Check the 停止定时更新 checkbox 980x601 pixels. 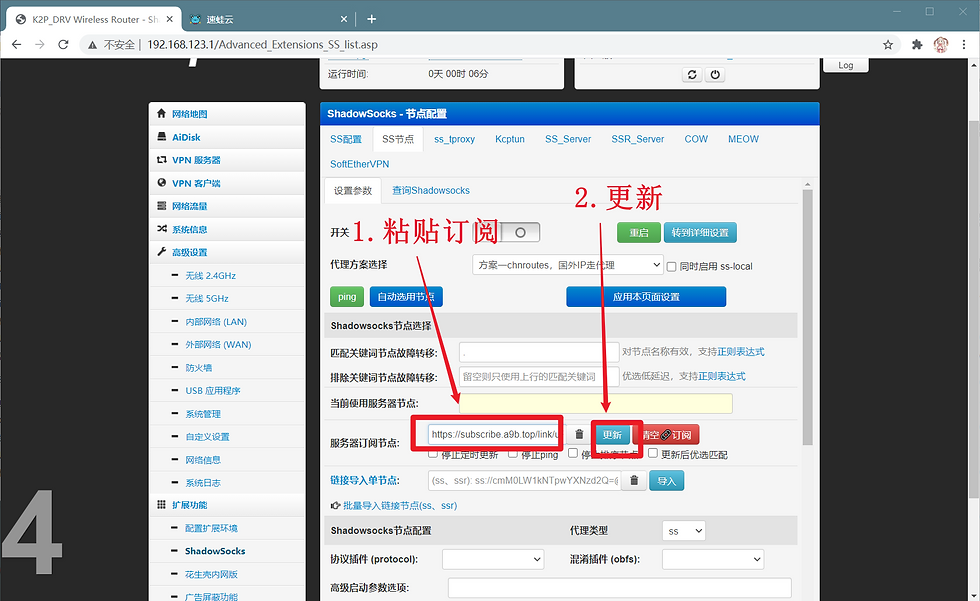pos(432,454)
